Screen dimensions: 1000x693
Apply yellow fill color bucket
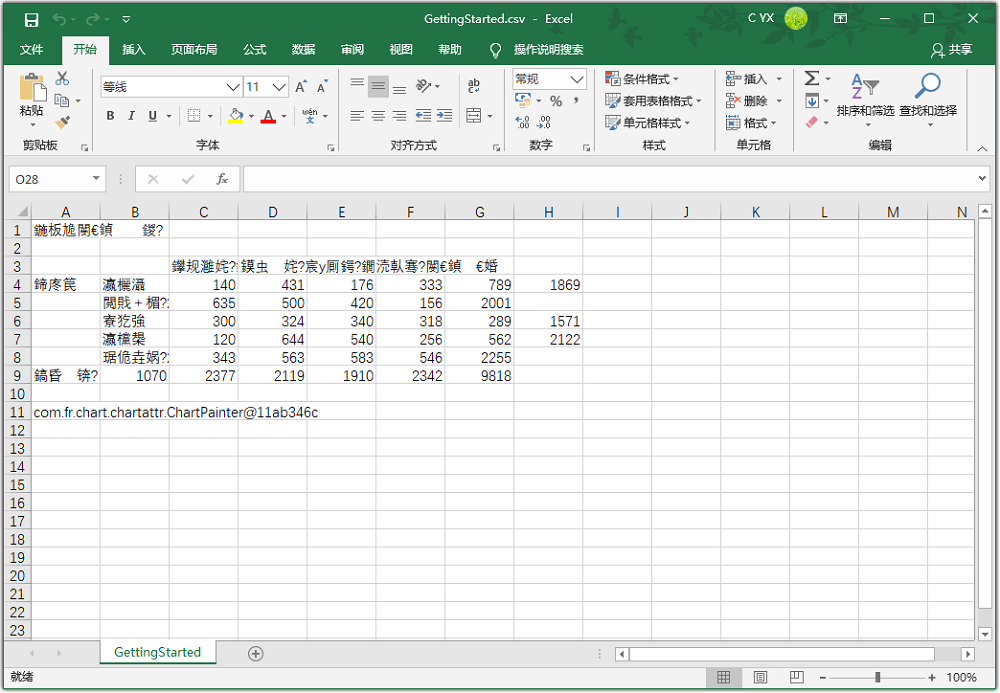tap(235, 116)
